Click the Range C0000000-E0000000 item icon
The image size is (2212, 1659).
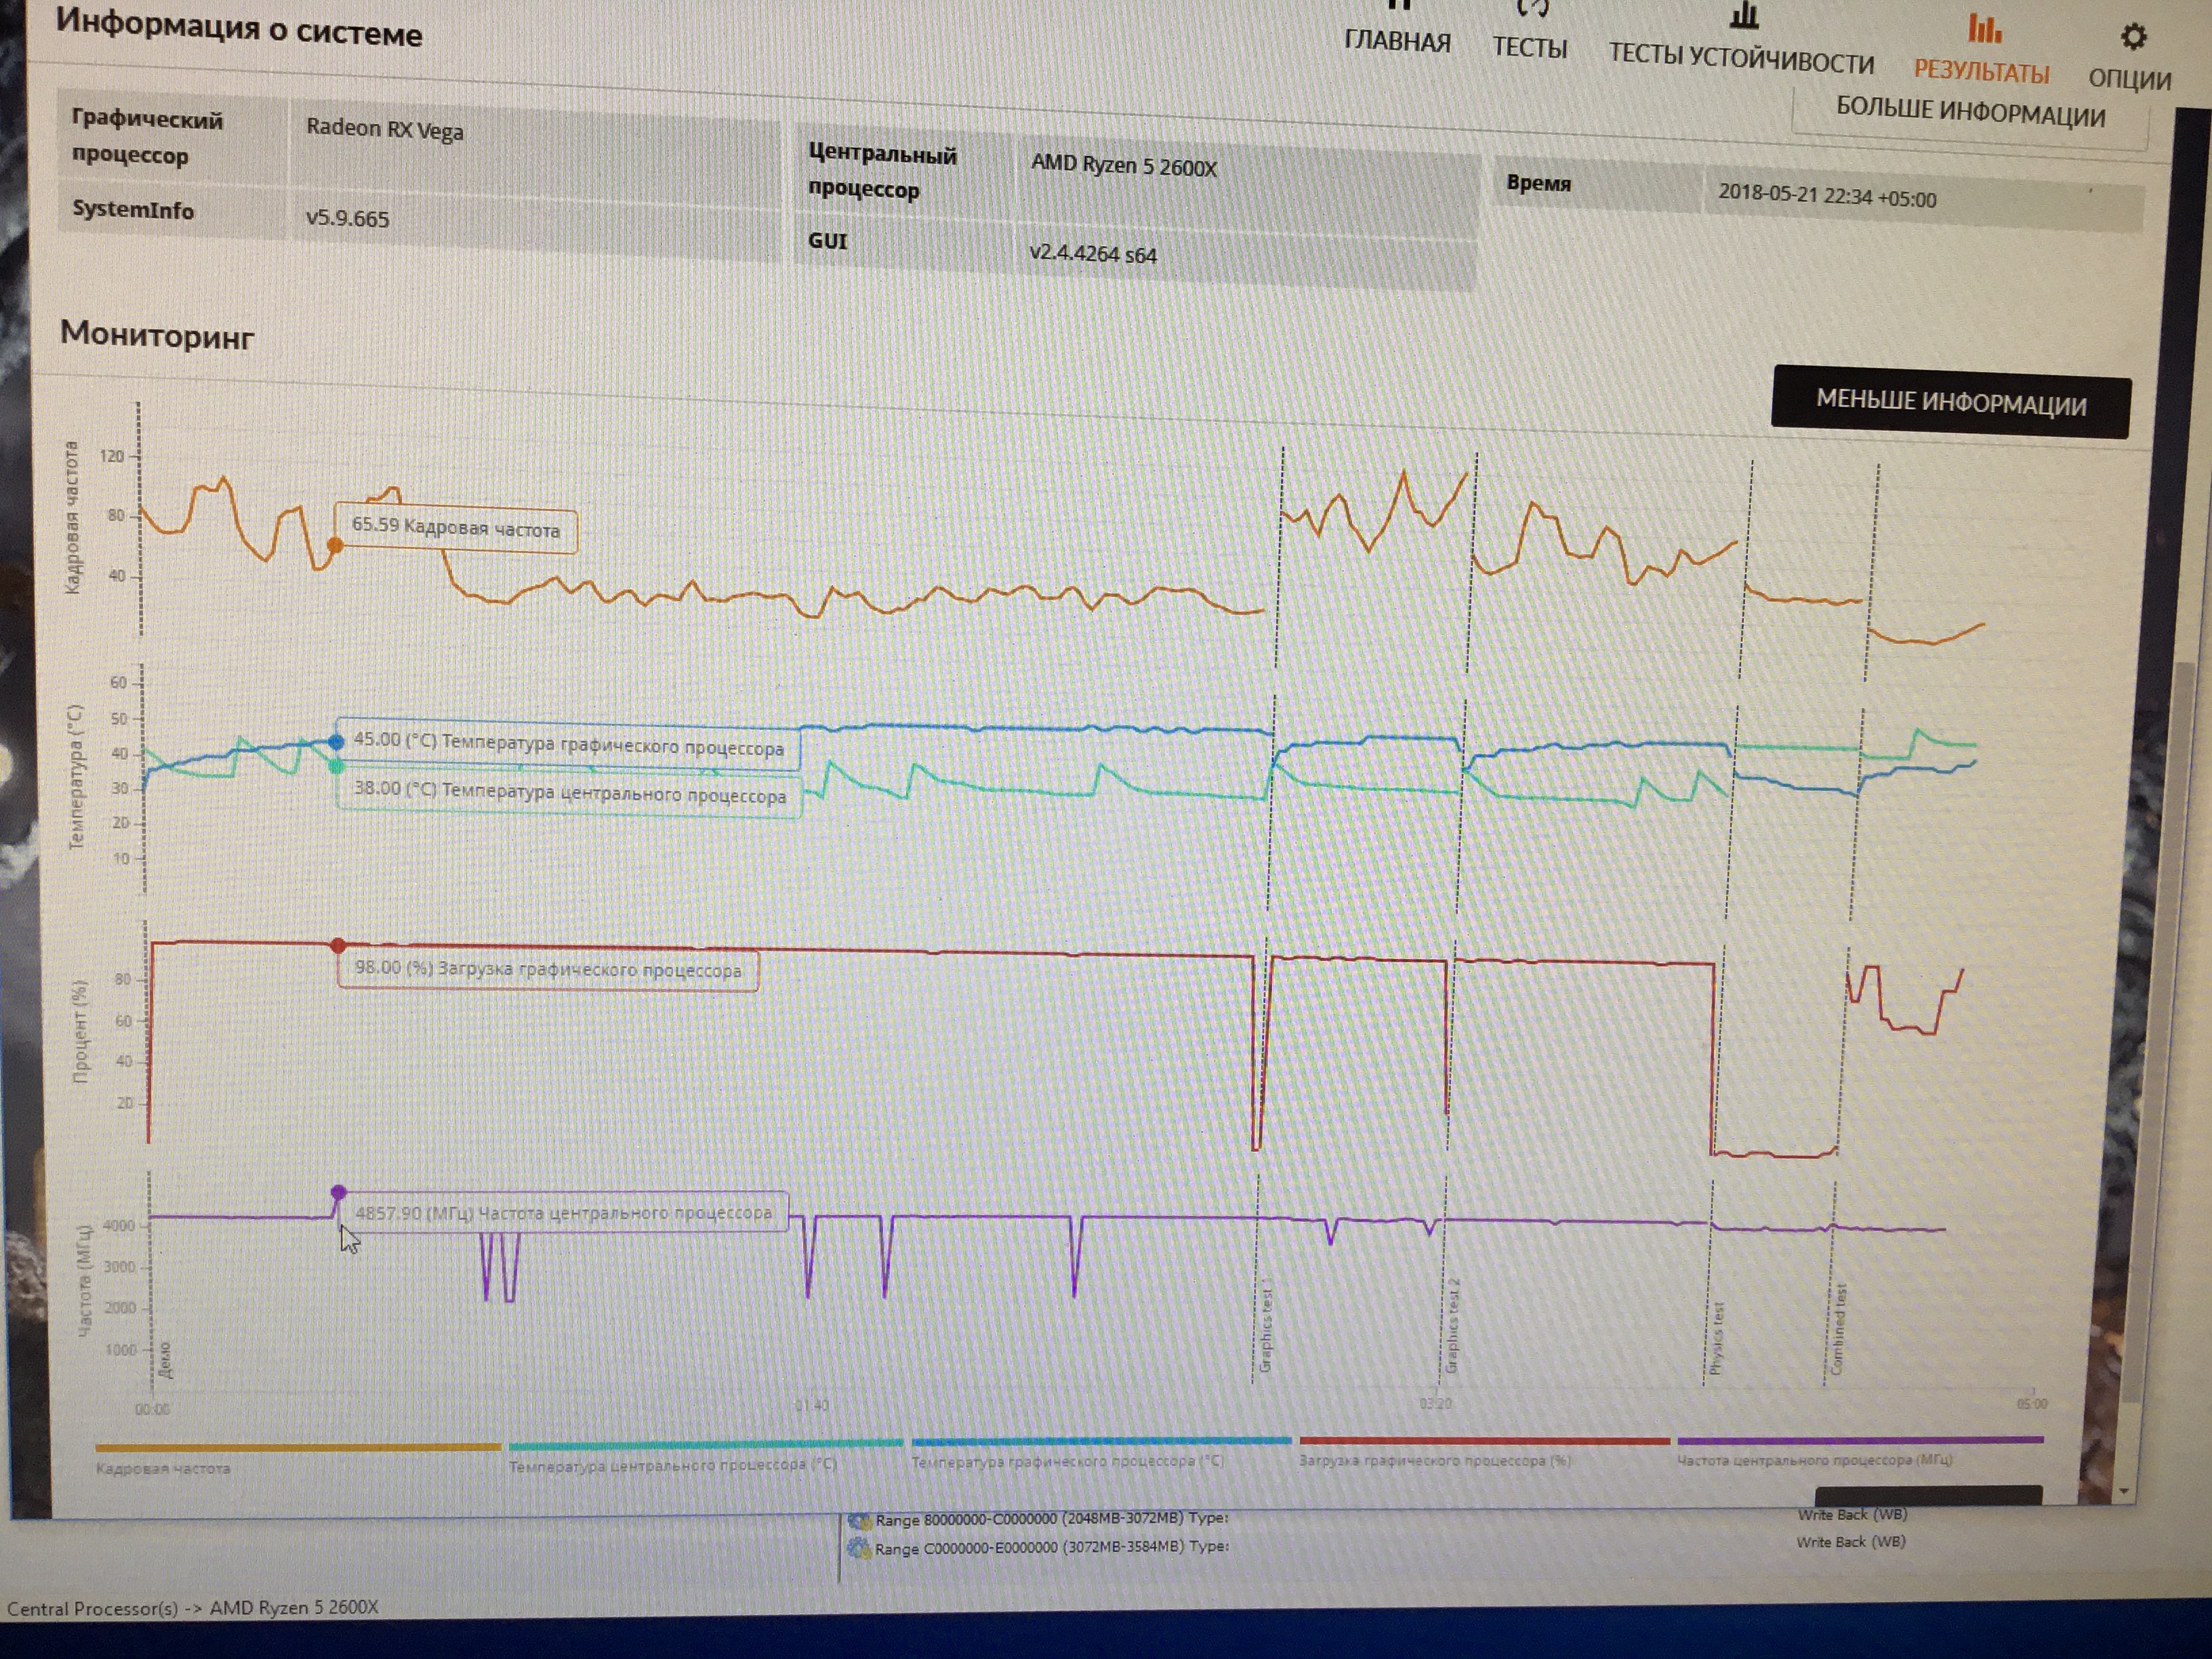(x=858, y=1549)
